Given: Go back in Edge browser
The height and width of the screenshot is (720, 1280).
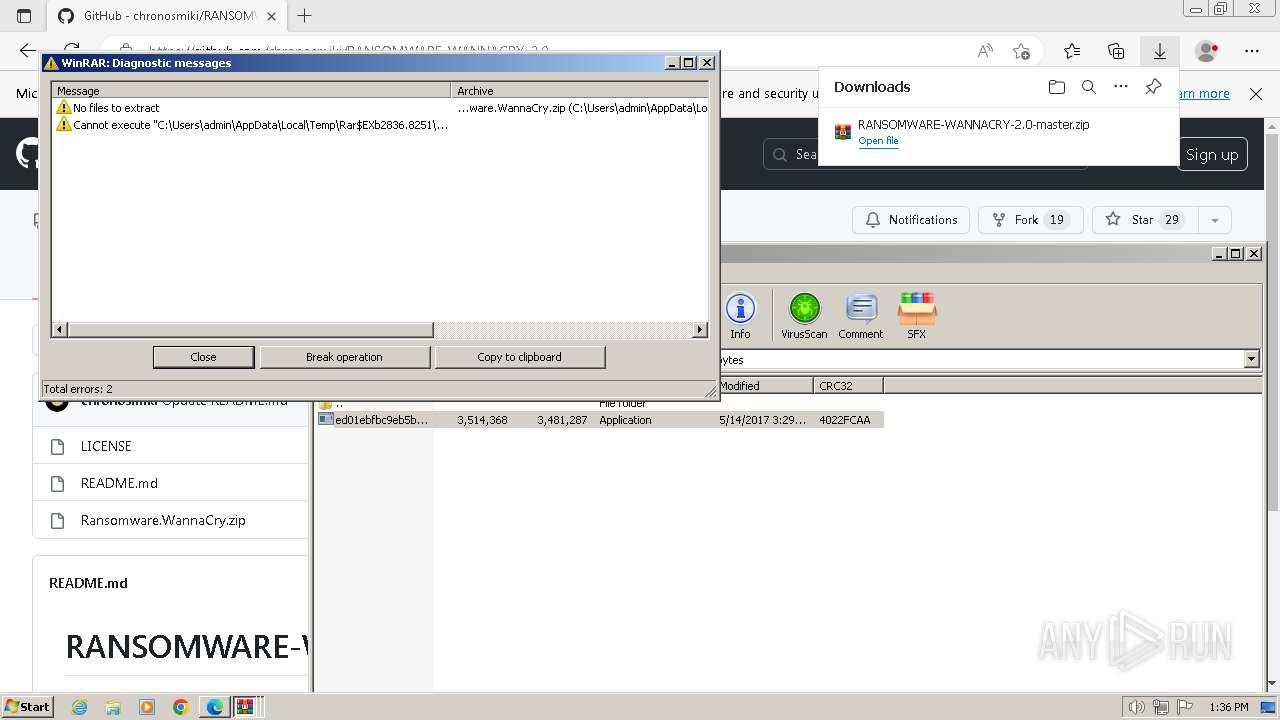Looking at the screenshot, I should (x=27, y=51).
